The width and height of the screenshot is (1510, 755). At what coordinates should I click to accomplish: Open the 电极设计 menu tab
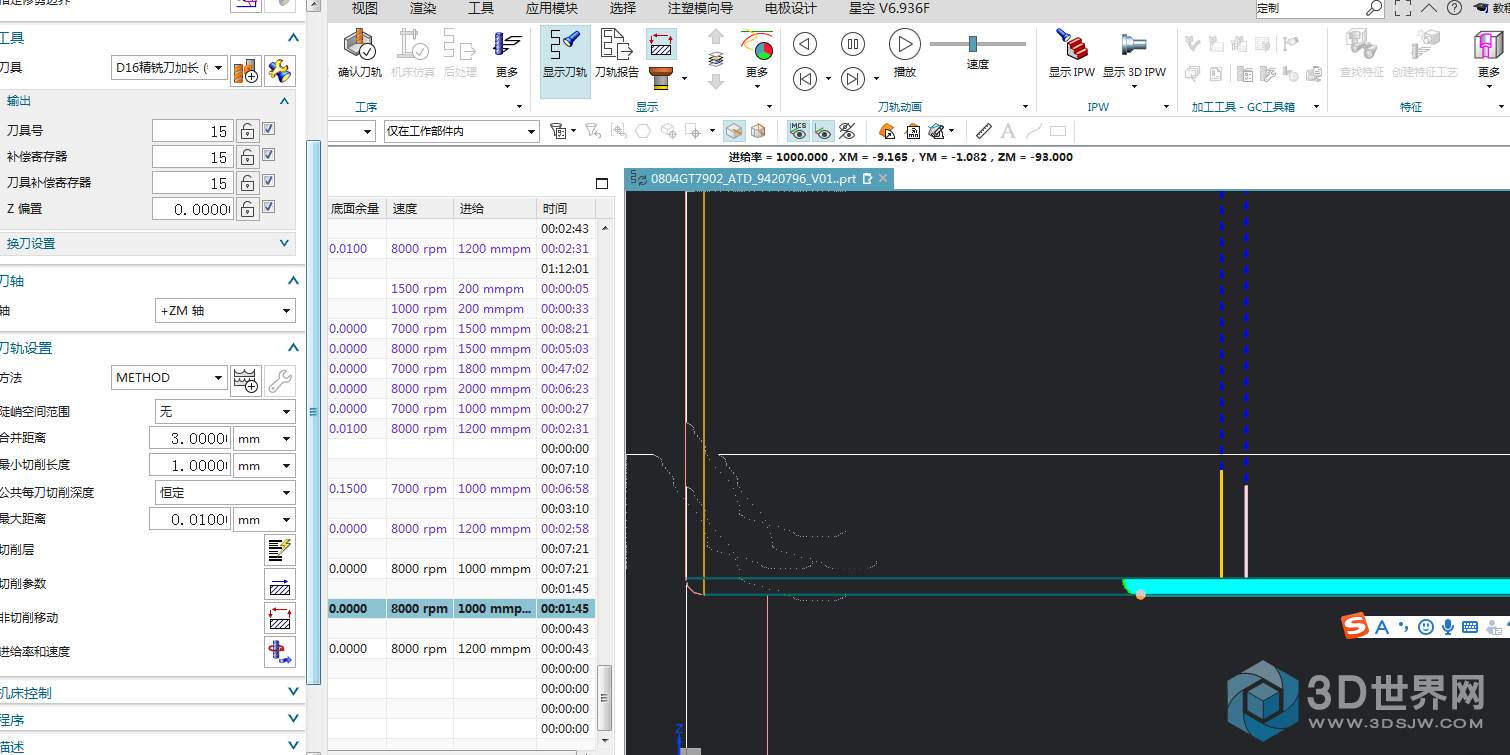(x=791, y=8)
